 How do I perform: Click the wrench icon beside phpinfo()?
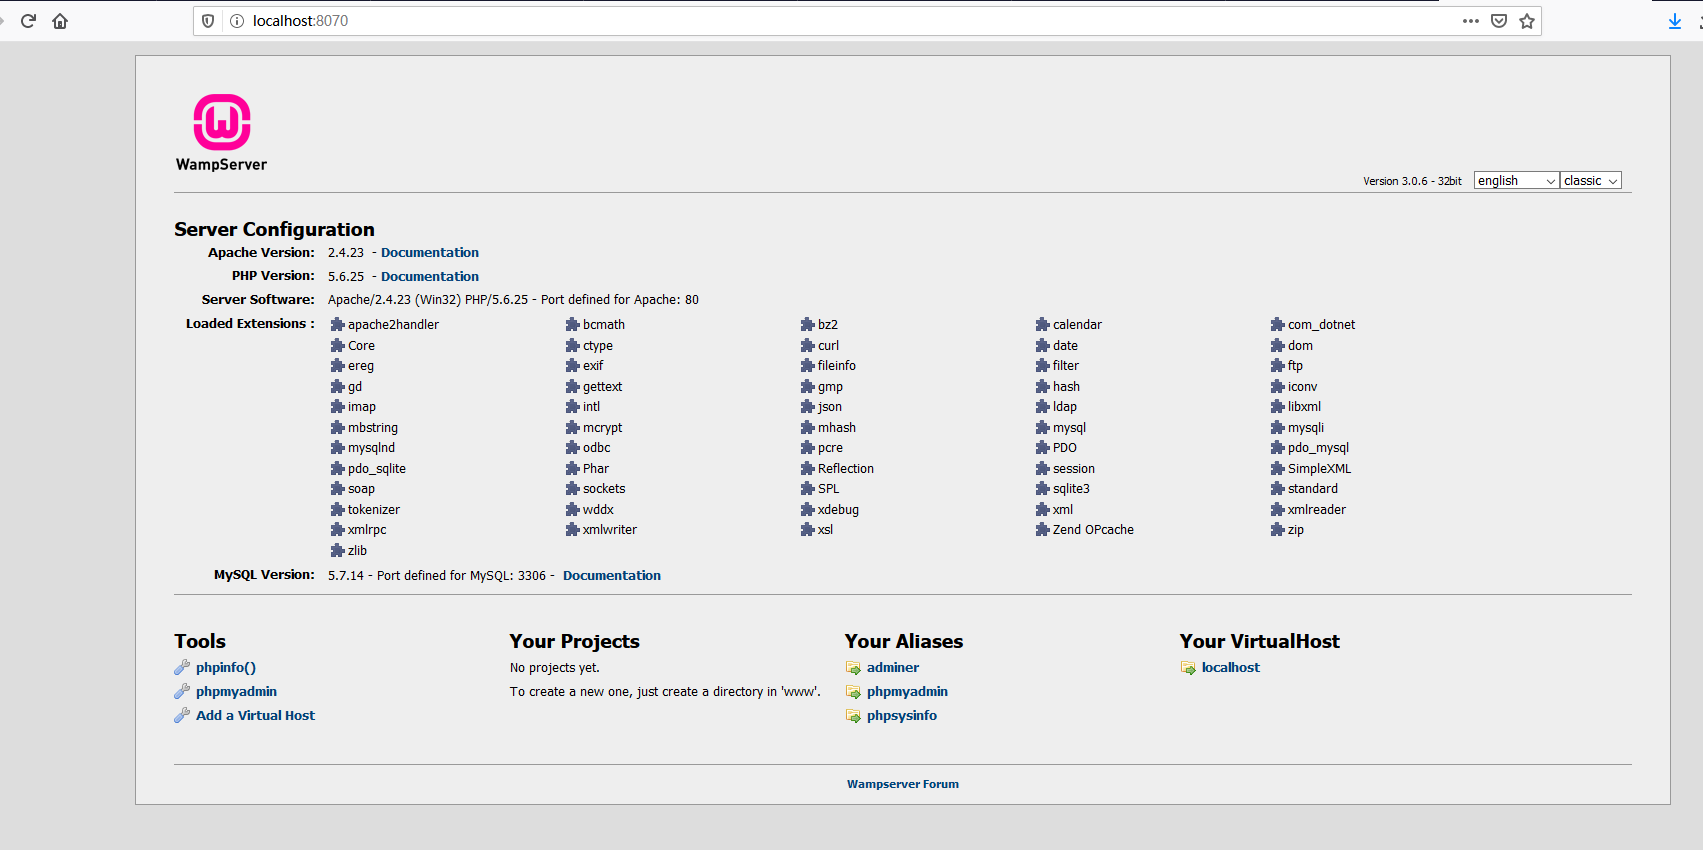click(x=182, y=668)
